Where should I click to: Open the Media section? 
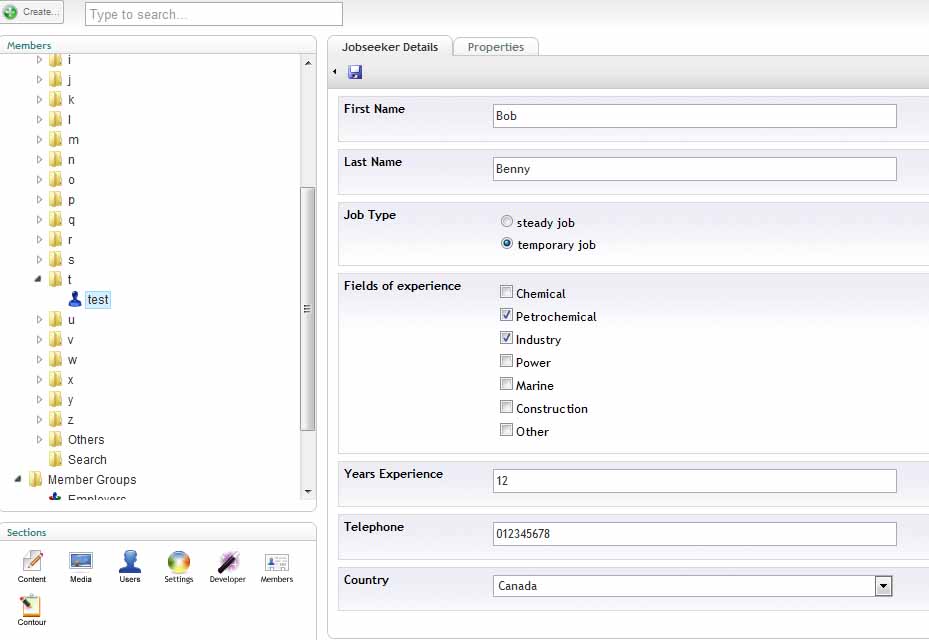[x=81, y=564]
